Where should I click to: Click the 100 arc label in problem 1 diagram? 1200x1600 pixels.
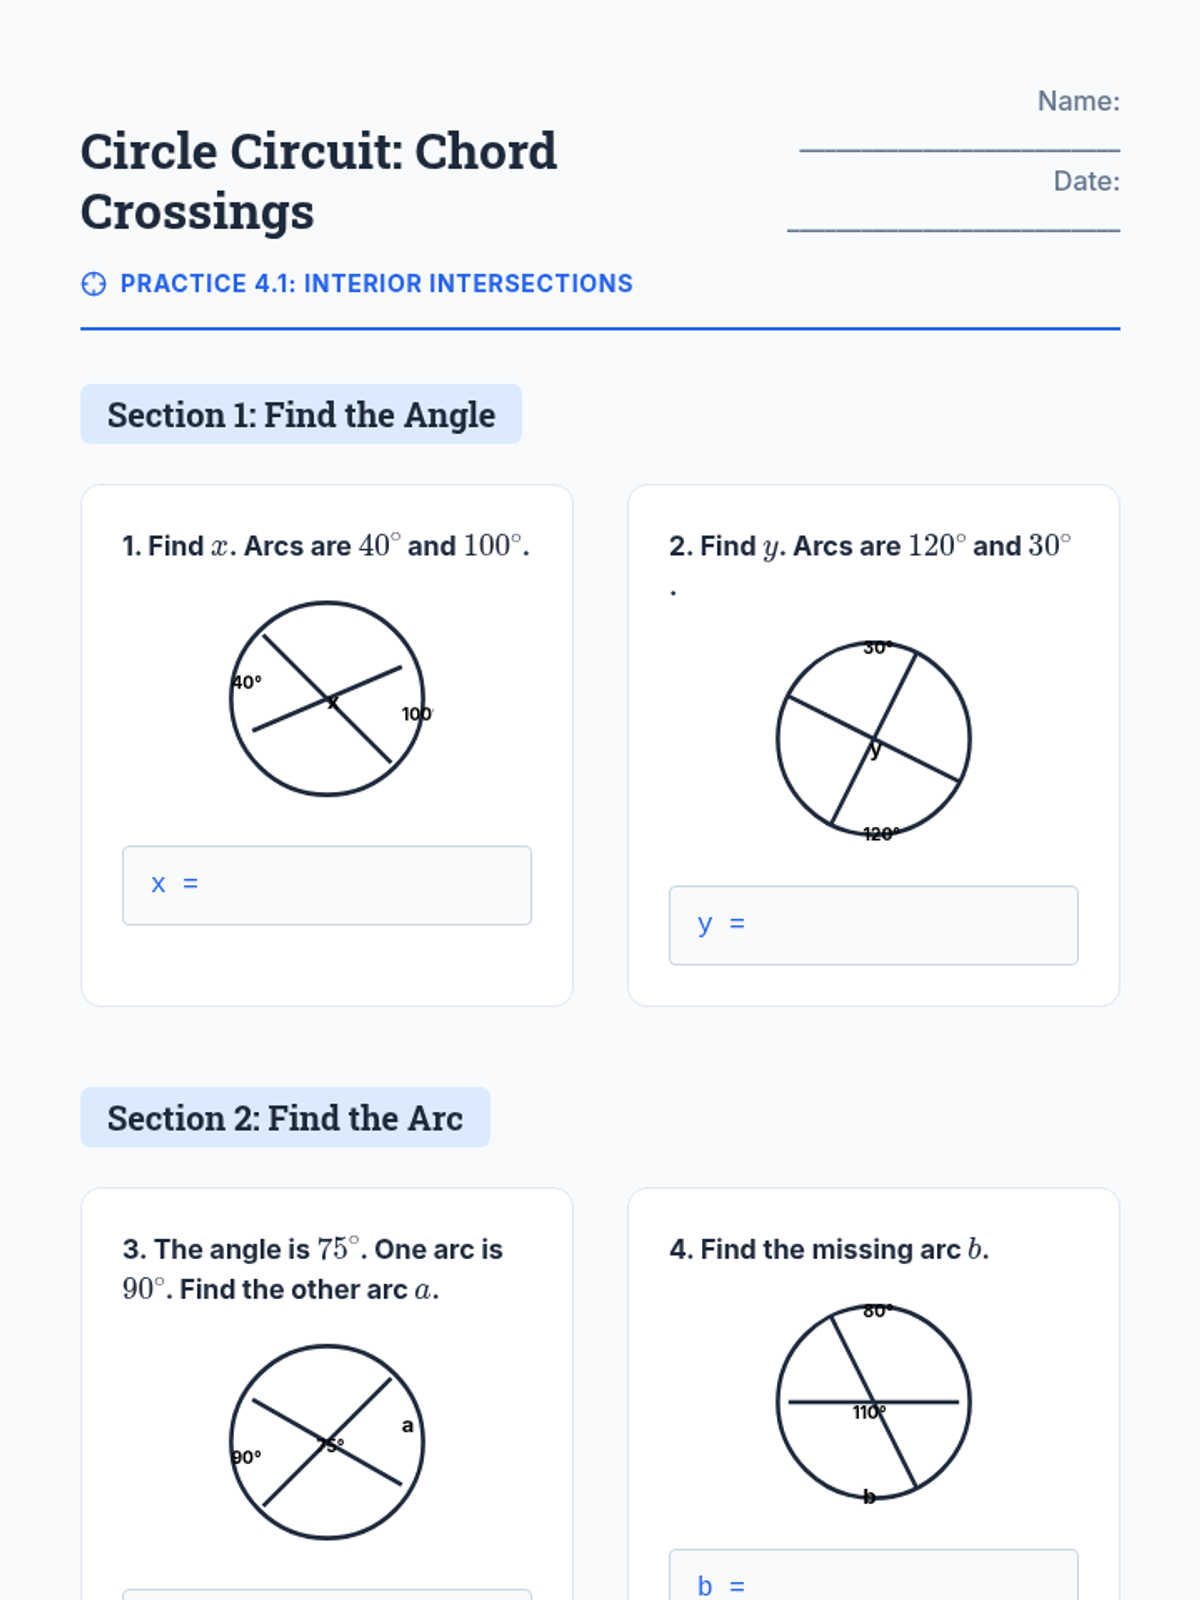416,714
